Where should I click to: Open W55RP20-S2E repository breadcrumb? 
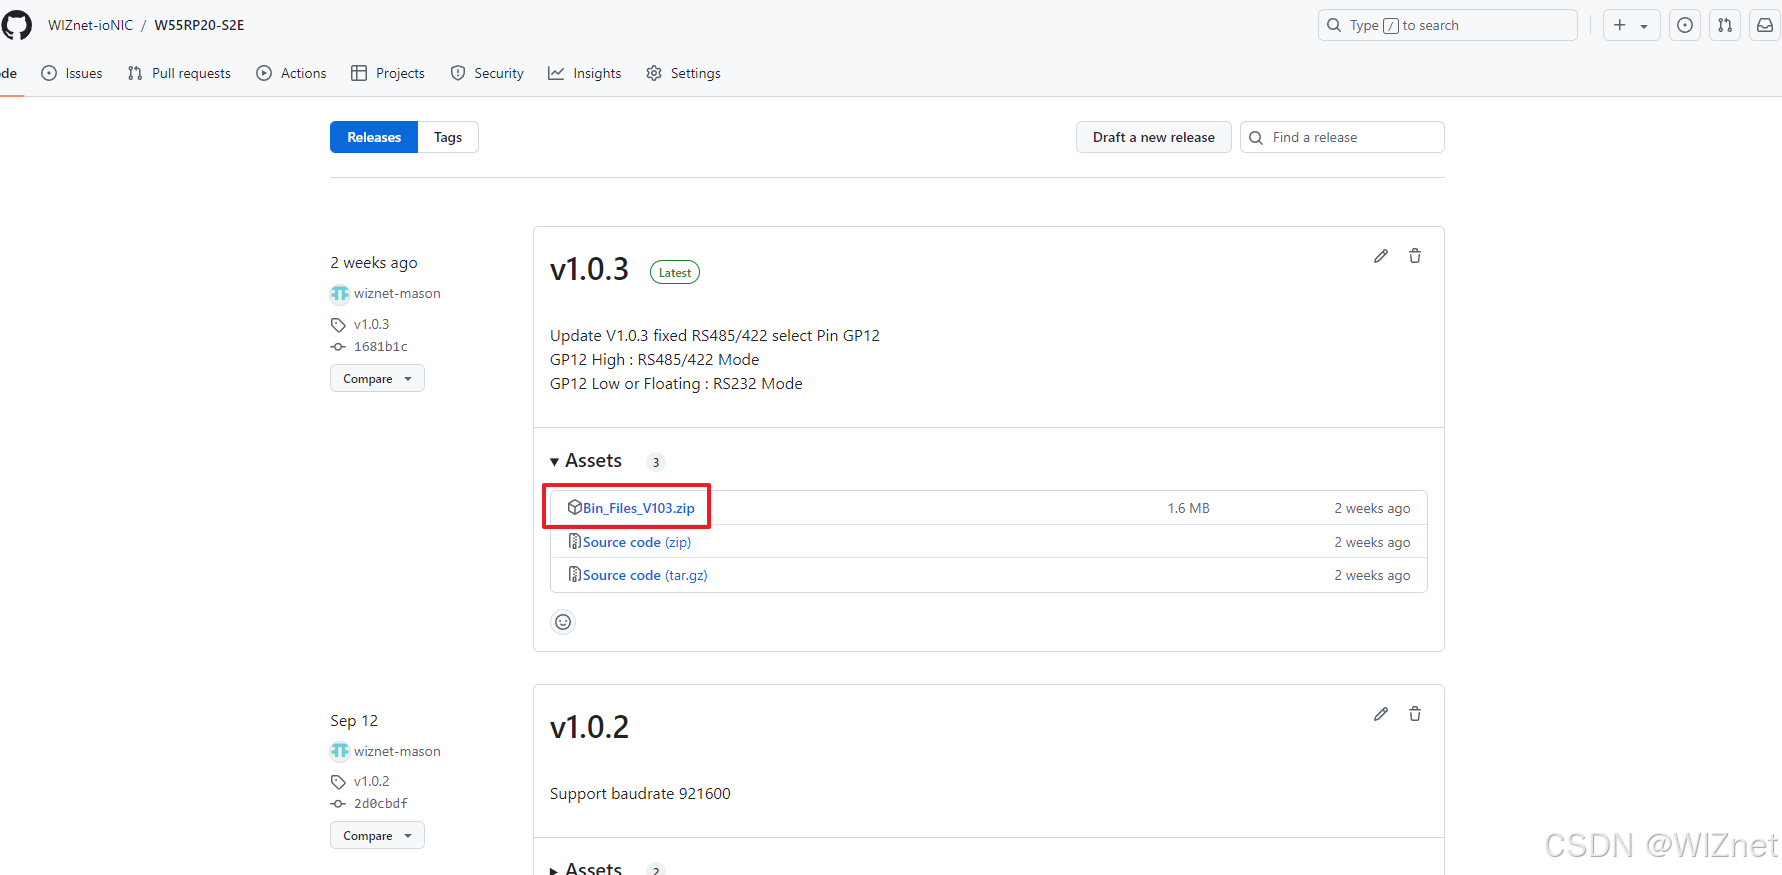199,25
